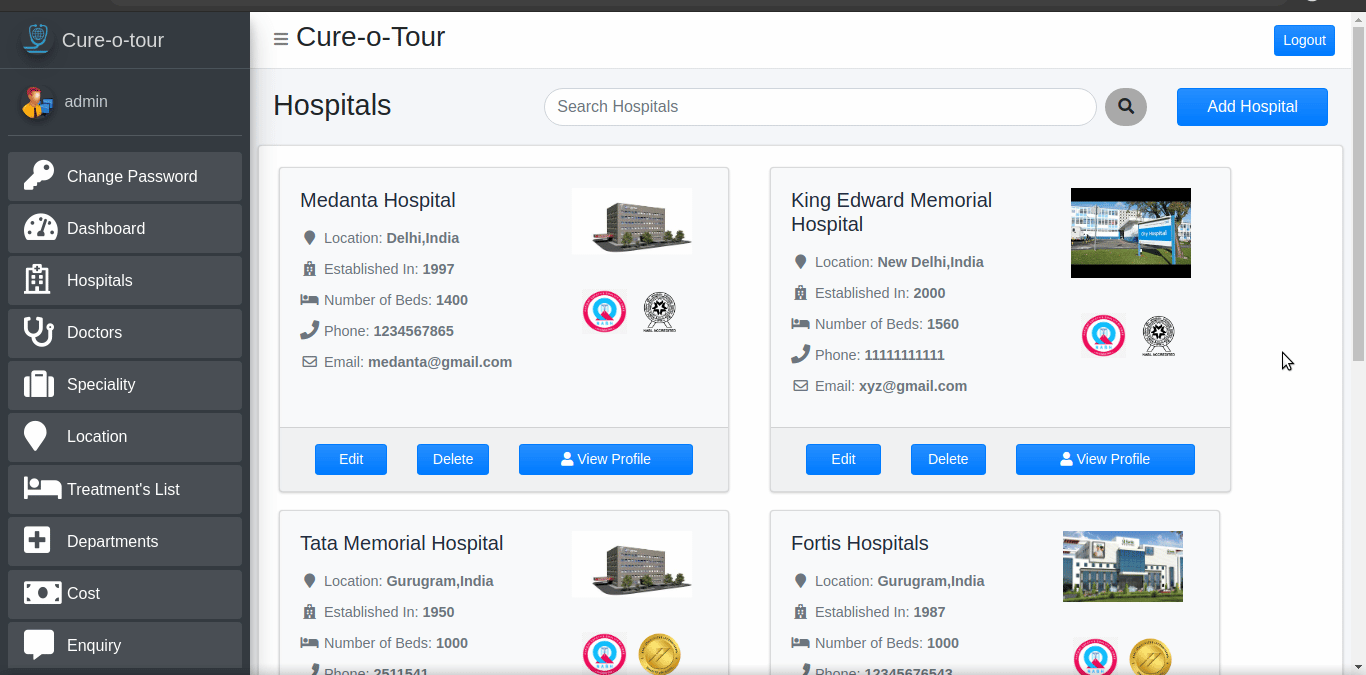Click the Tata Memorial Hospital building thumbnail
This screenshot has height=675, width=1366.
tap(632, 564)
